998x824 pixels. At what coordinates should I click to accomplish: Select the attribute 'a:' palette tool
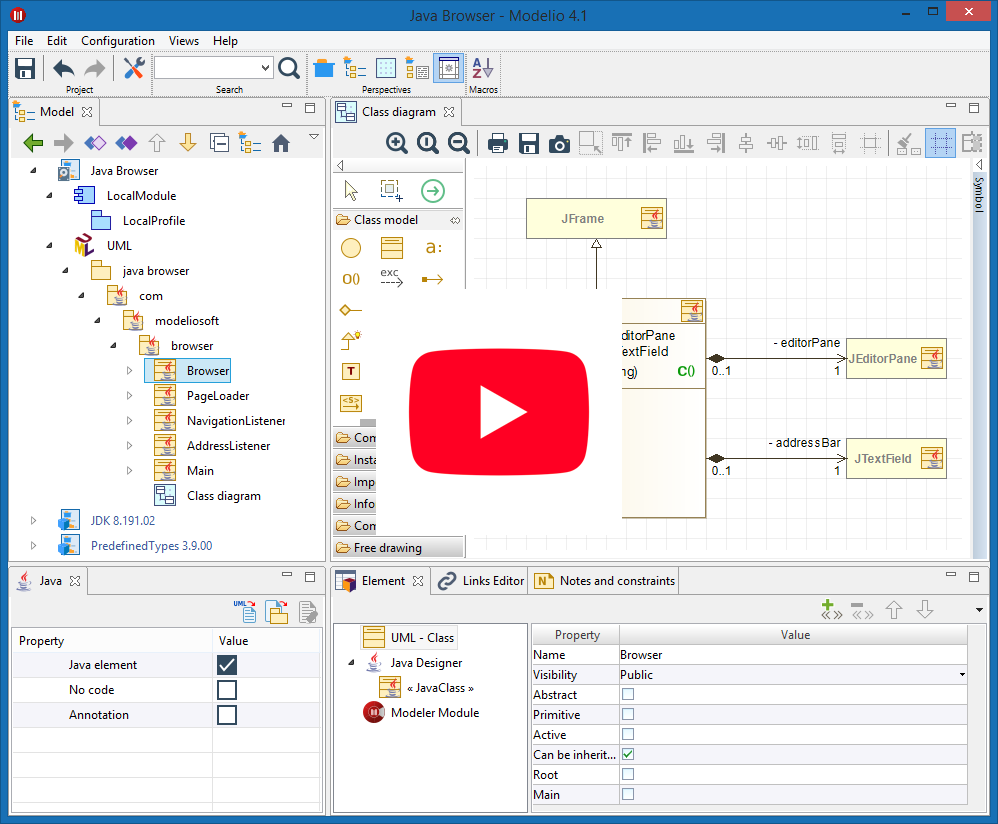(433, 248)
